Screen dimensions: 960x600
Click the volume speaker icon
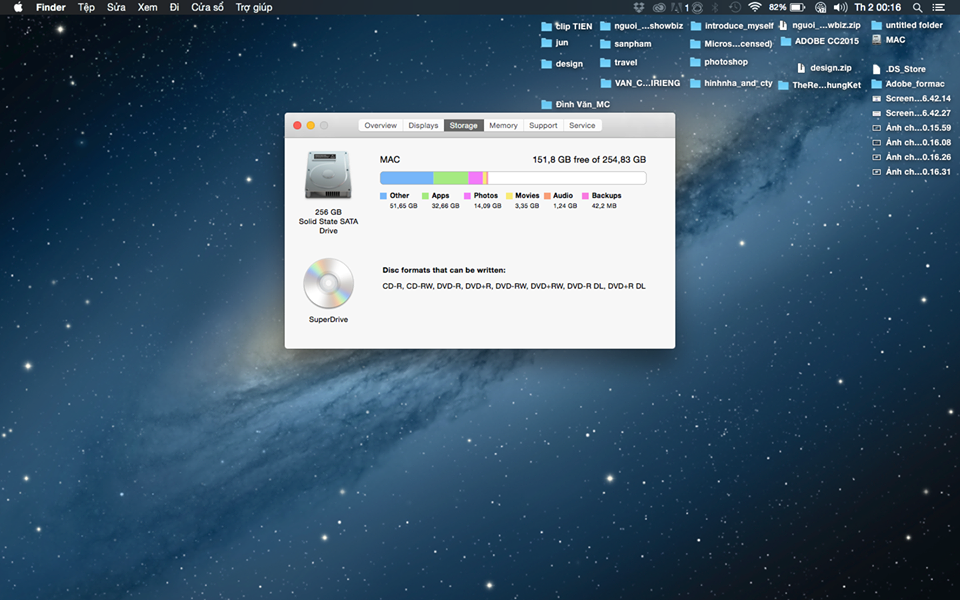tap(839, 7)
